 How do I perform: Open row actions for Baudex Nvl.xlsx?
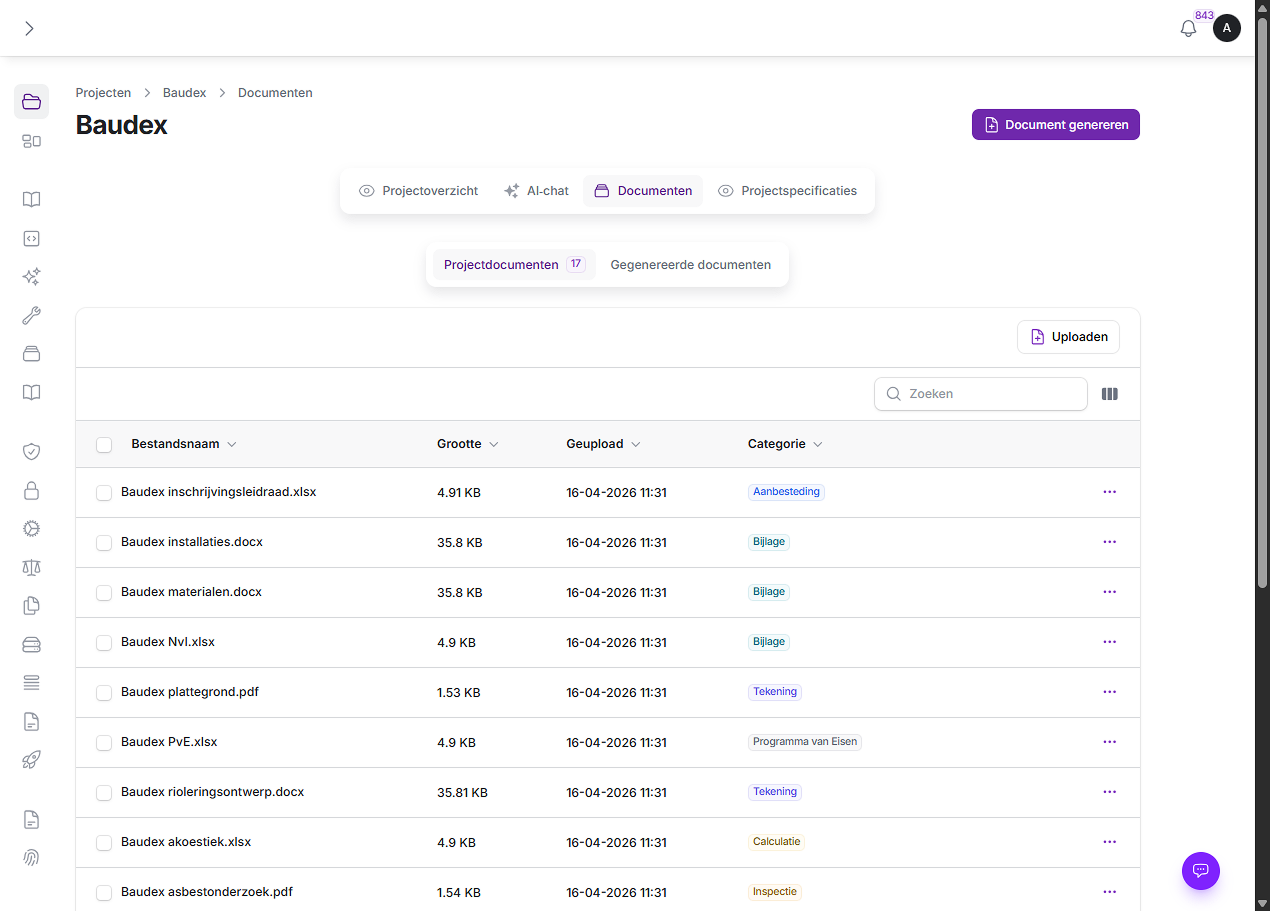pos(1109,642)
